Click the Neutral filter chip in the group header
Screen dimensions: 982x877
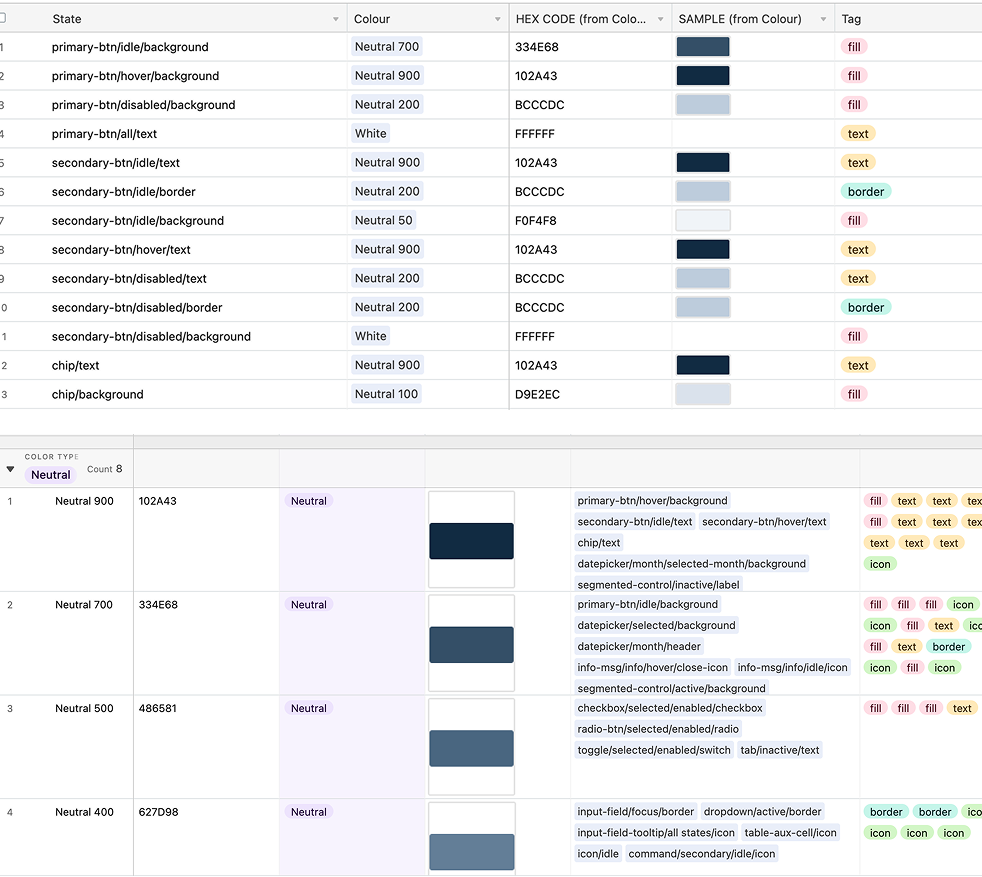click(50, 474)
